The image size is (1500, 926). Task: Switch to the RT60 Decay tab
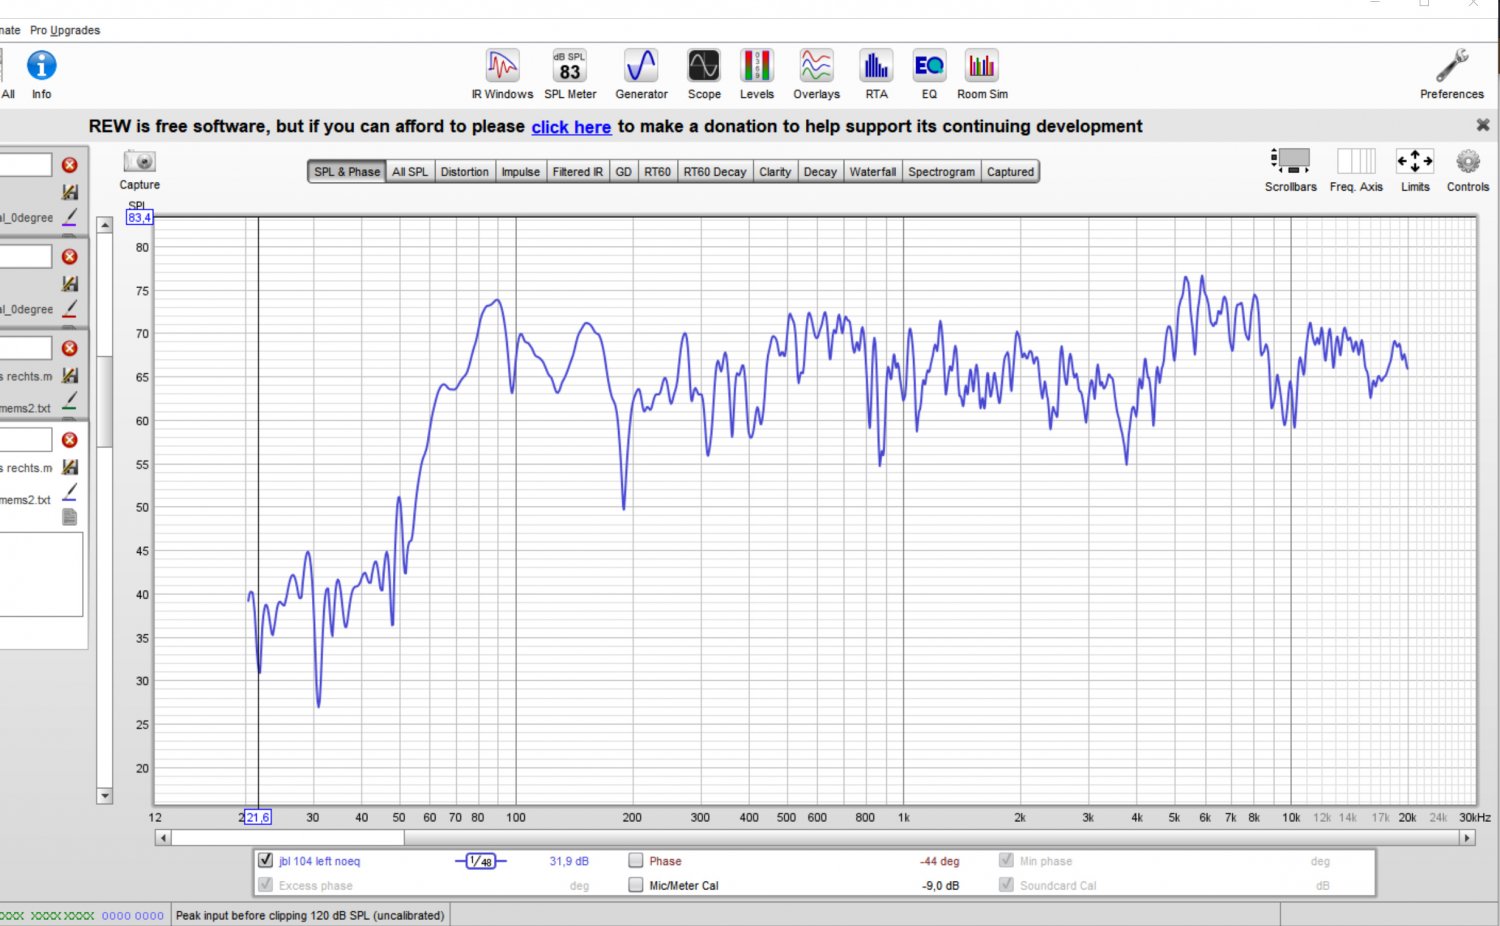pos(715,172)
